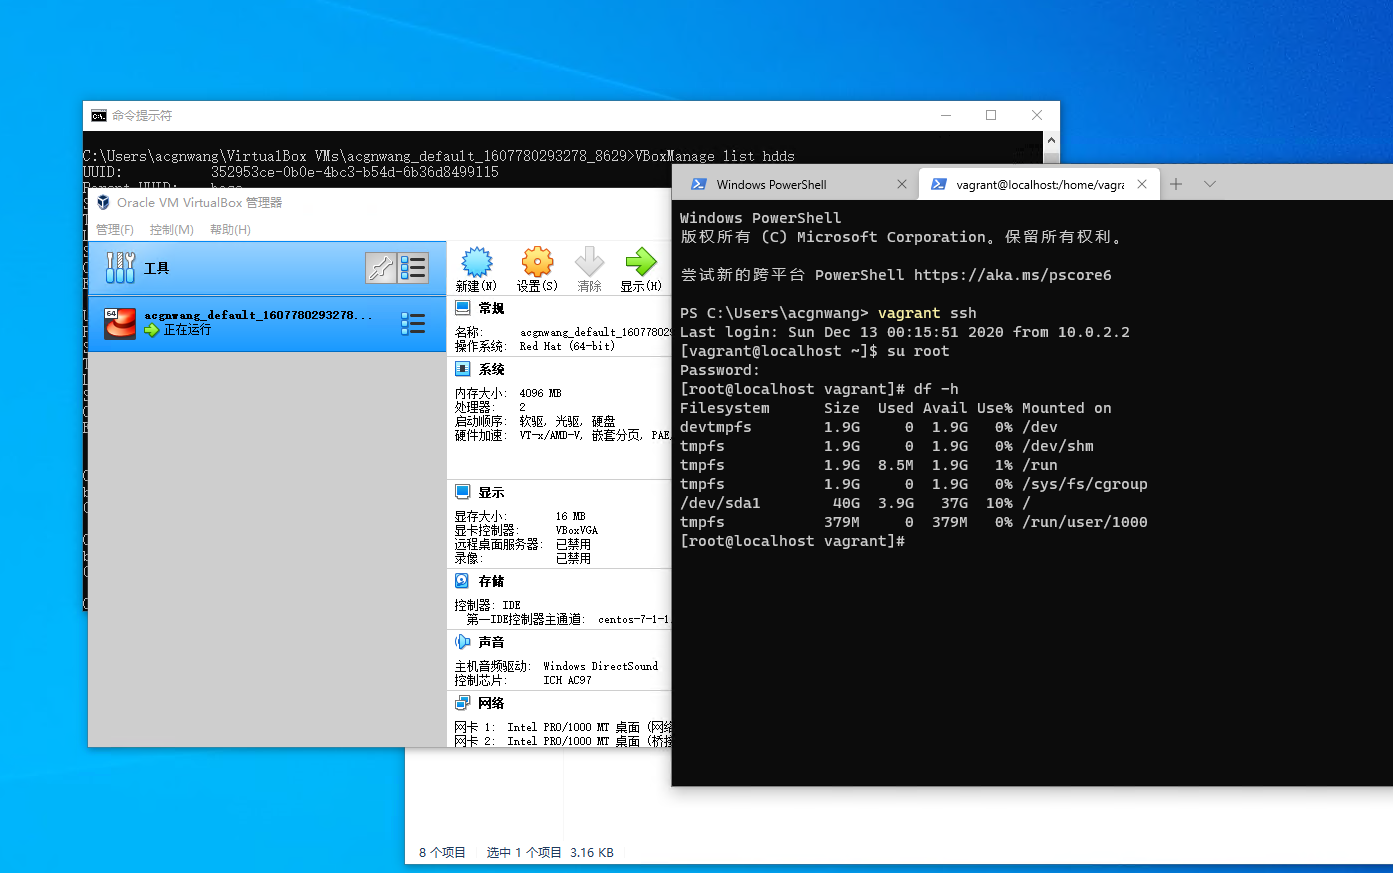Click the Display section screen icon
The width and height of the screenshot is (1393, 873).
463,492
